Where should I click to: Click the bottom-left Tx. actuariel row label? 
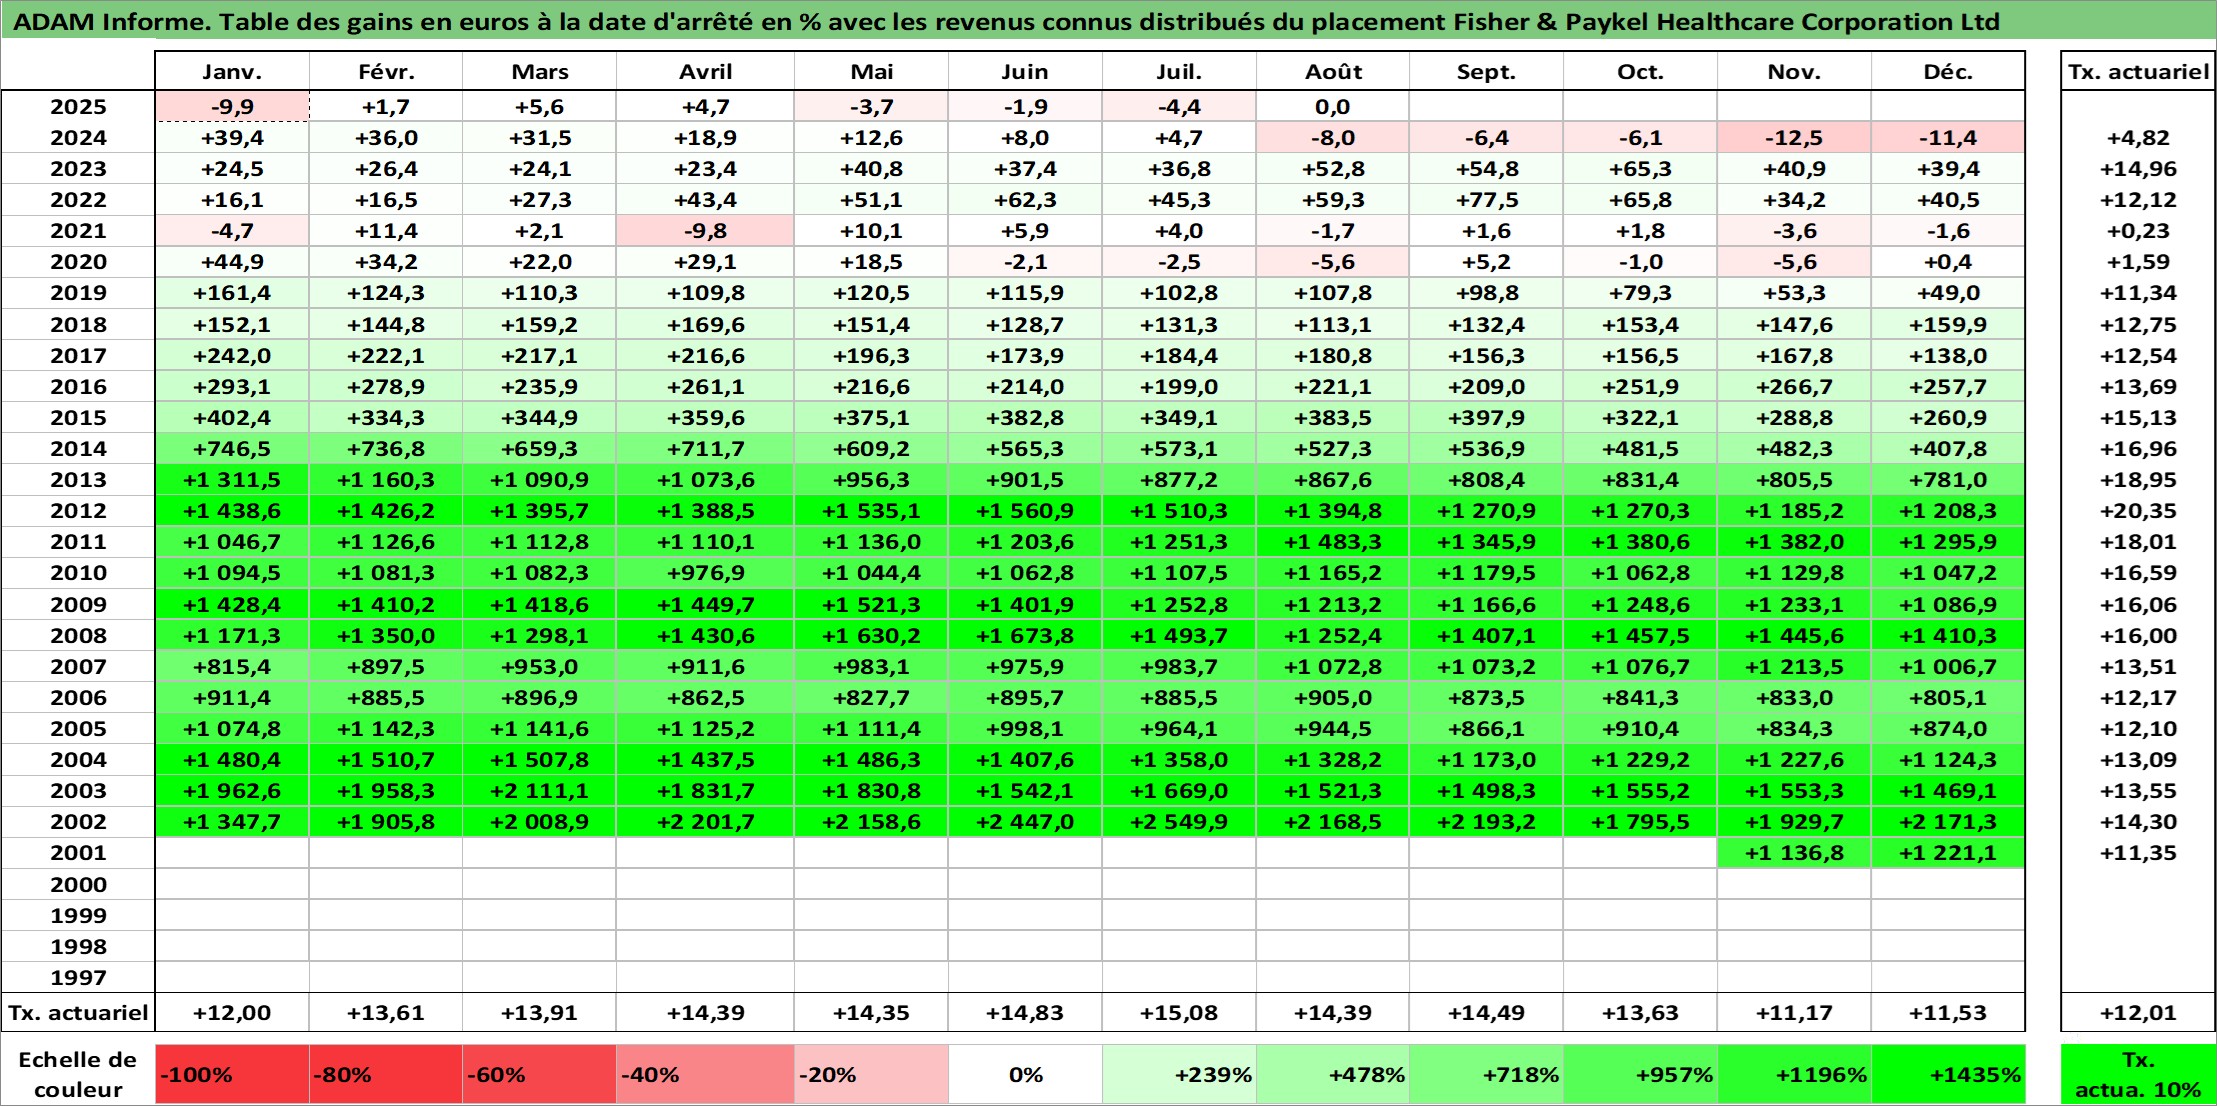78,1013
